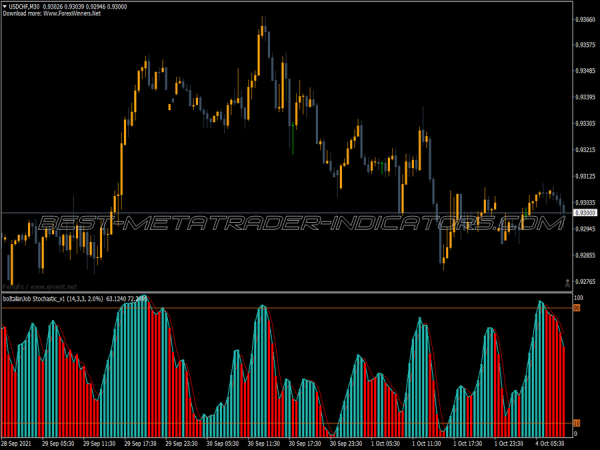Click the Download more: Www.ForexWinners.Net text
600x450 pixels.
tap(52, 13)
